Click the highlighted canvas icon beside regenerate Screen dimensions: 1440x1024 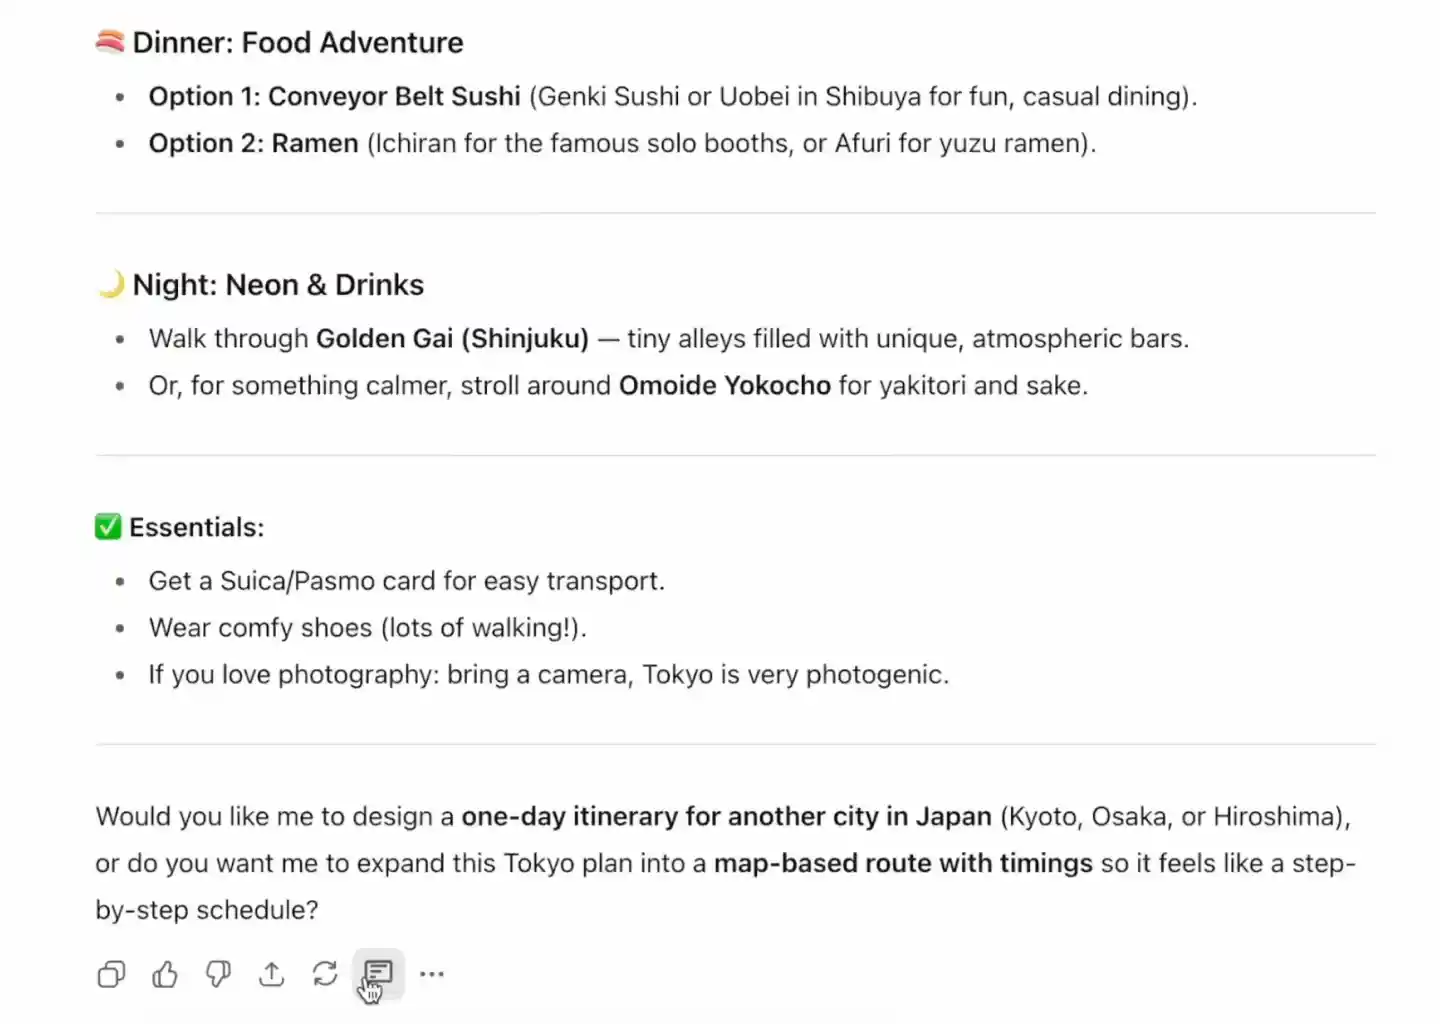[378, 973]
